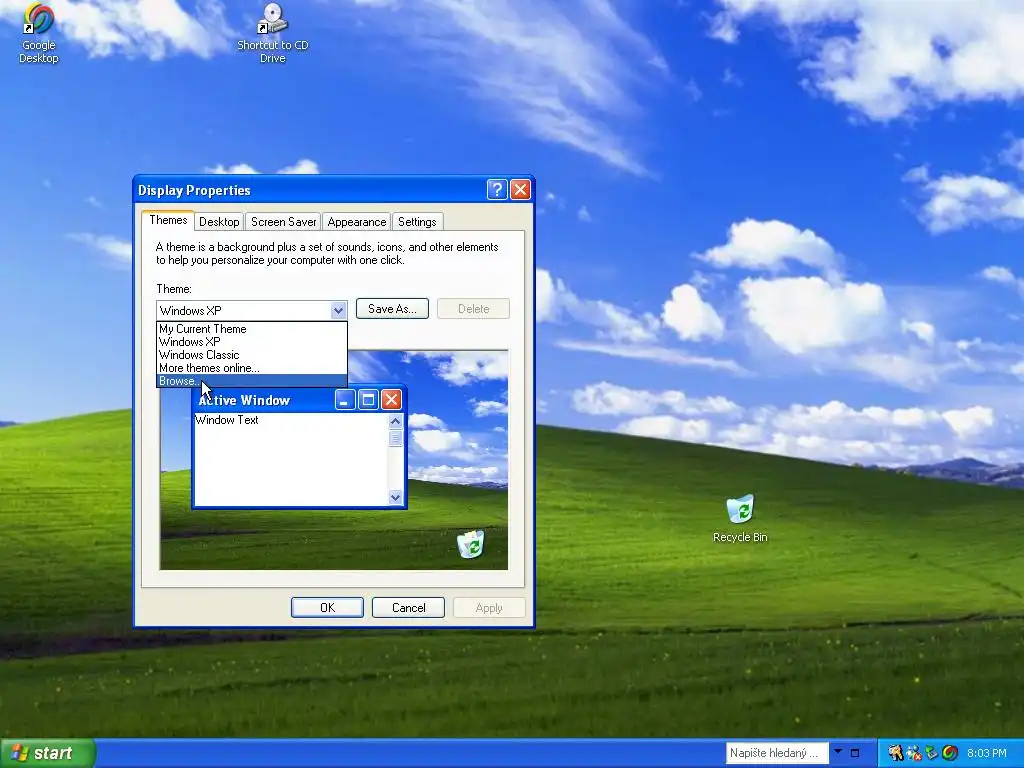Choose My Current Theme from list
1024x768 pixels.
pyautogui.click(x=251, y=329)
